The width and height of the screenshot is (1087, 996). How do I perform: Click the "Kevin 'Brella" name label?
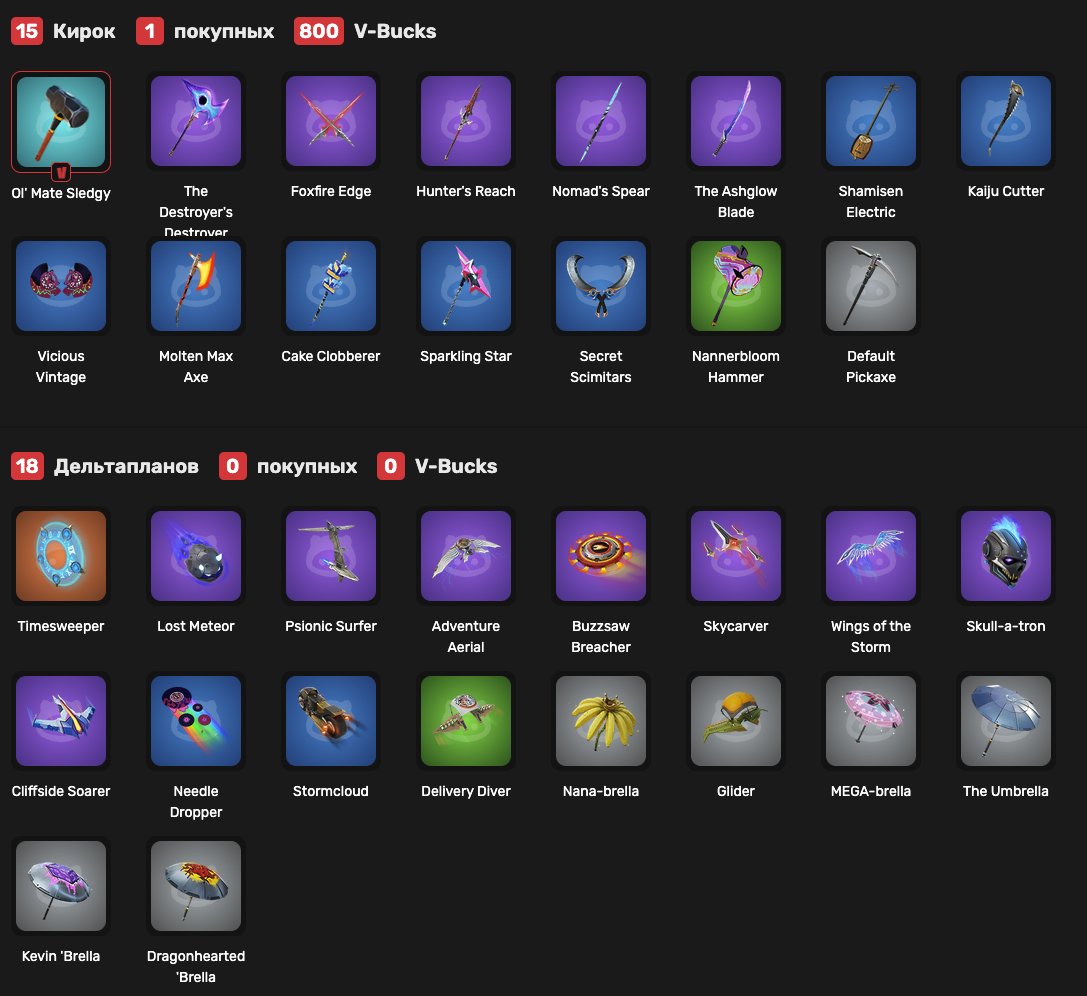click(61, 956)
